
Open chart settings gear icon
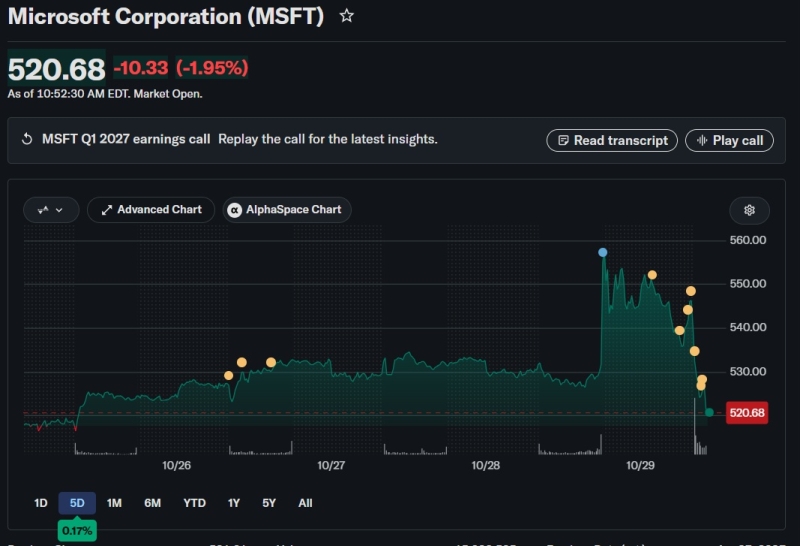[749, 210]
